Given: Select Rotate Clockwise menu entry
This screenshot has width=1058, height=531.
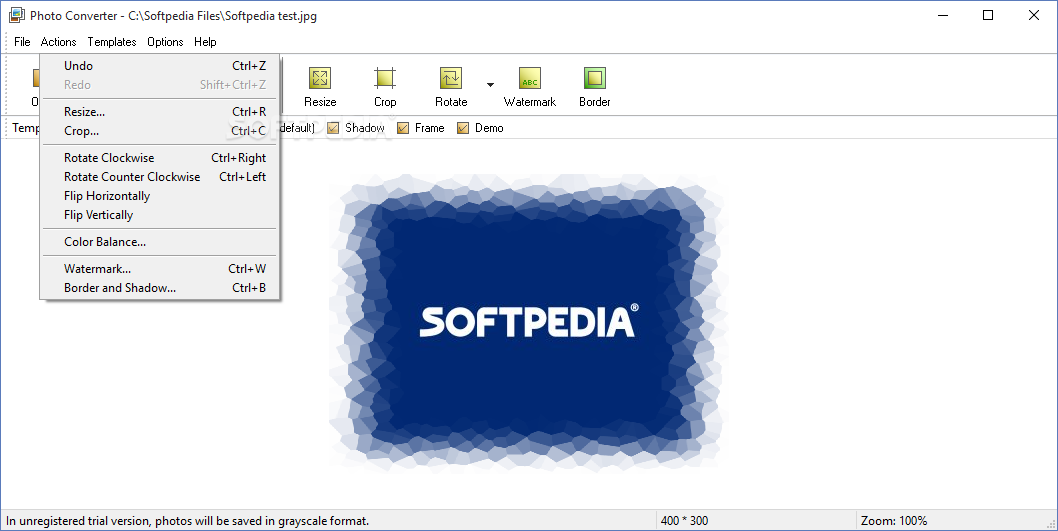Looking at the screenshot, I should click(x=160, y=158).
